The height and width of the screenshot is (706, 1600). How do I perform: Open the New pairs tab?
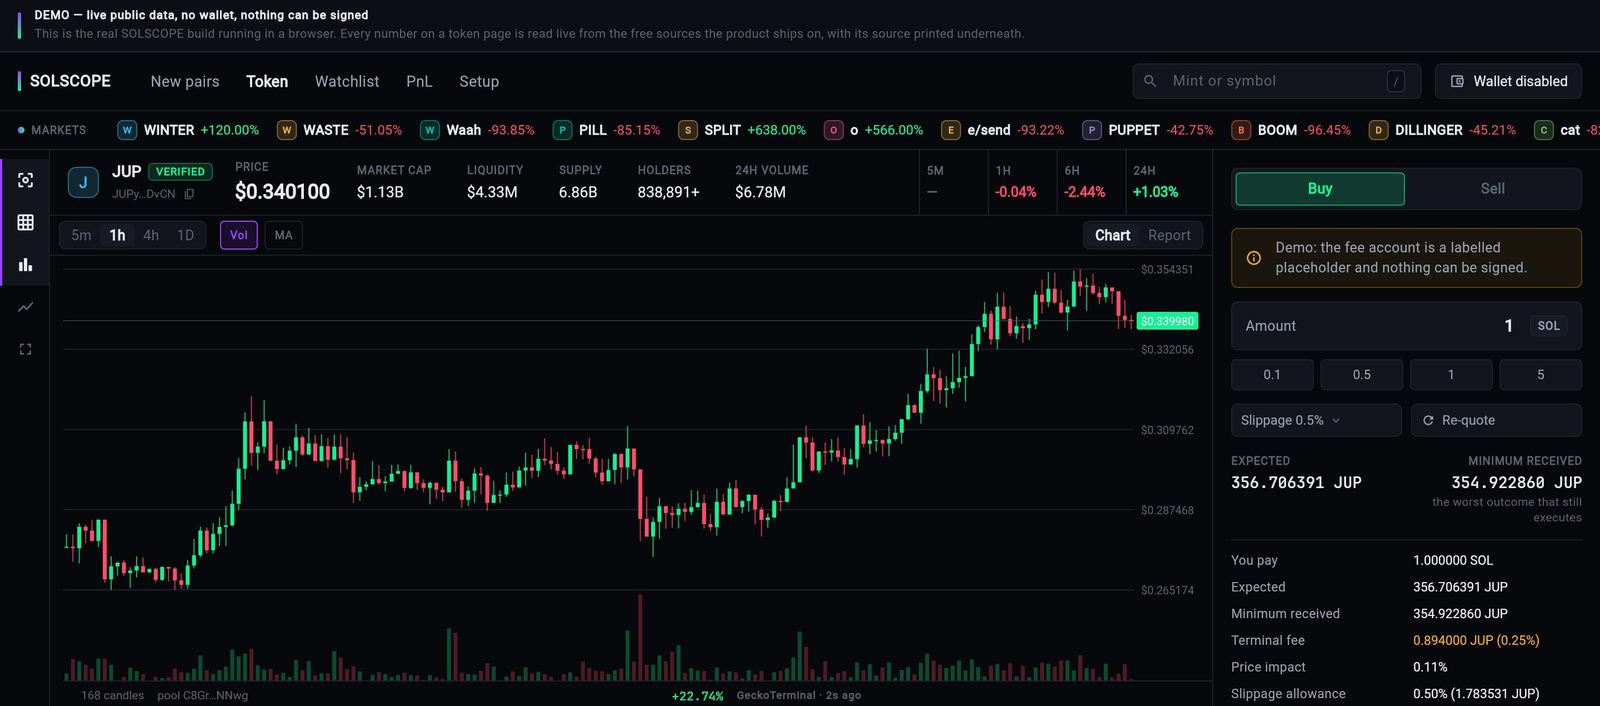point(185,81)
